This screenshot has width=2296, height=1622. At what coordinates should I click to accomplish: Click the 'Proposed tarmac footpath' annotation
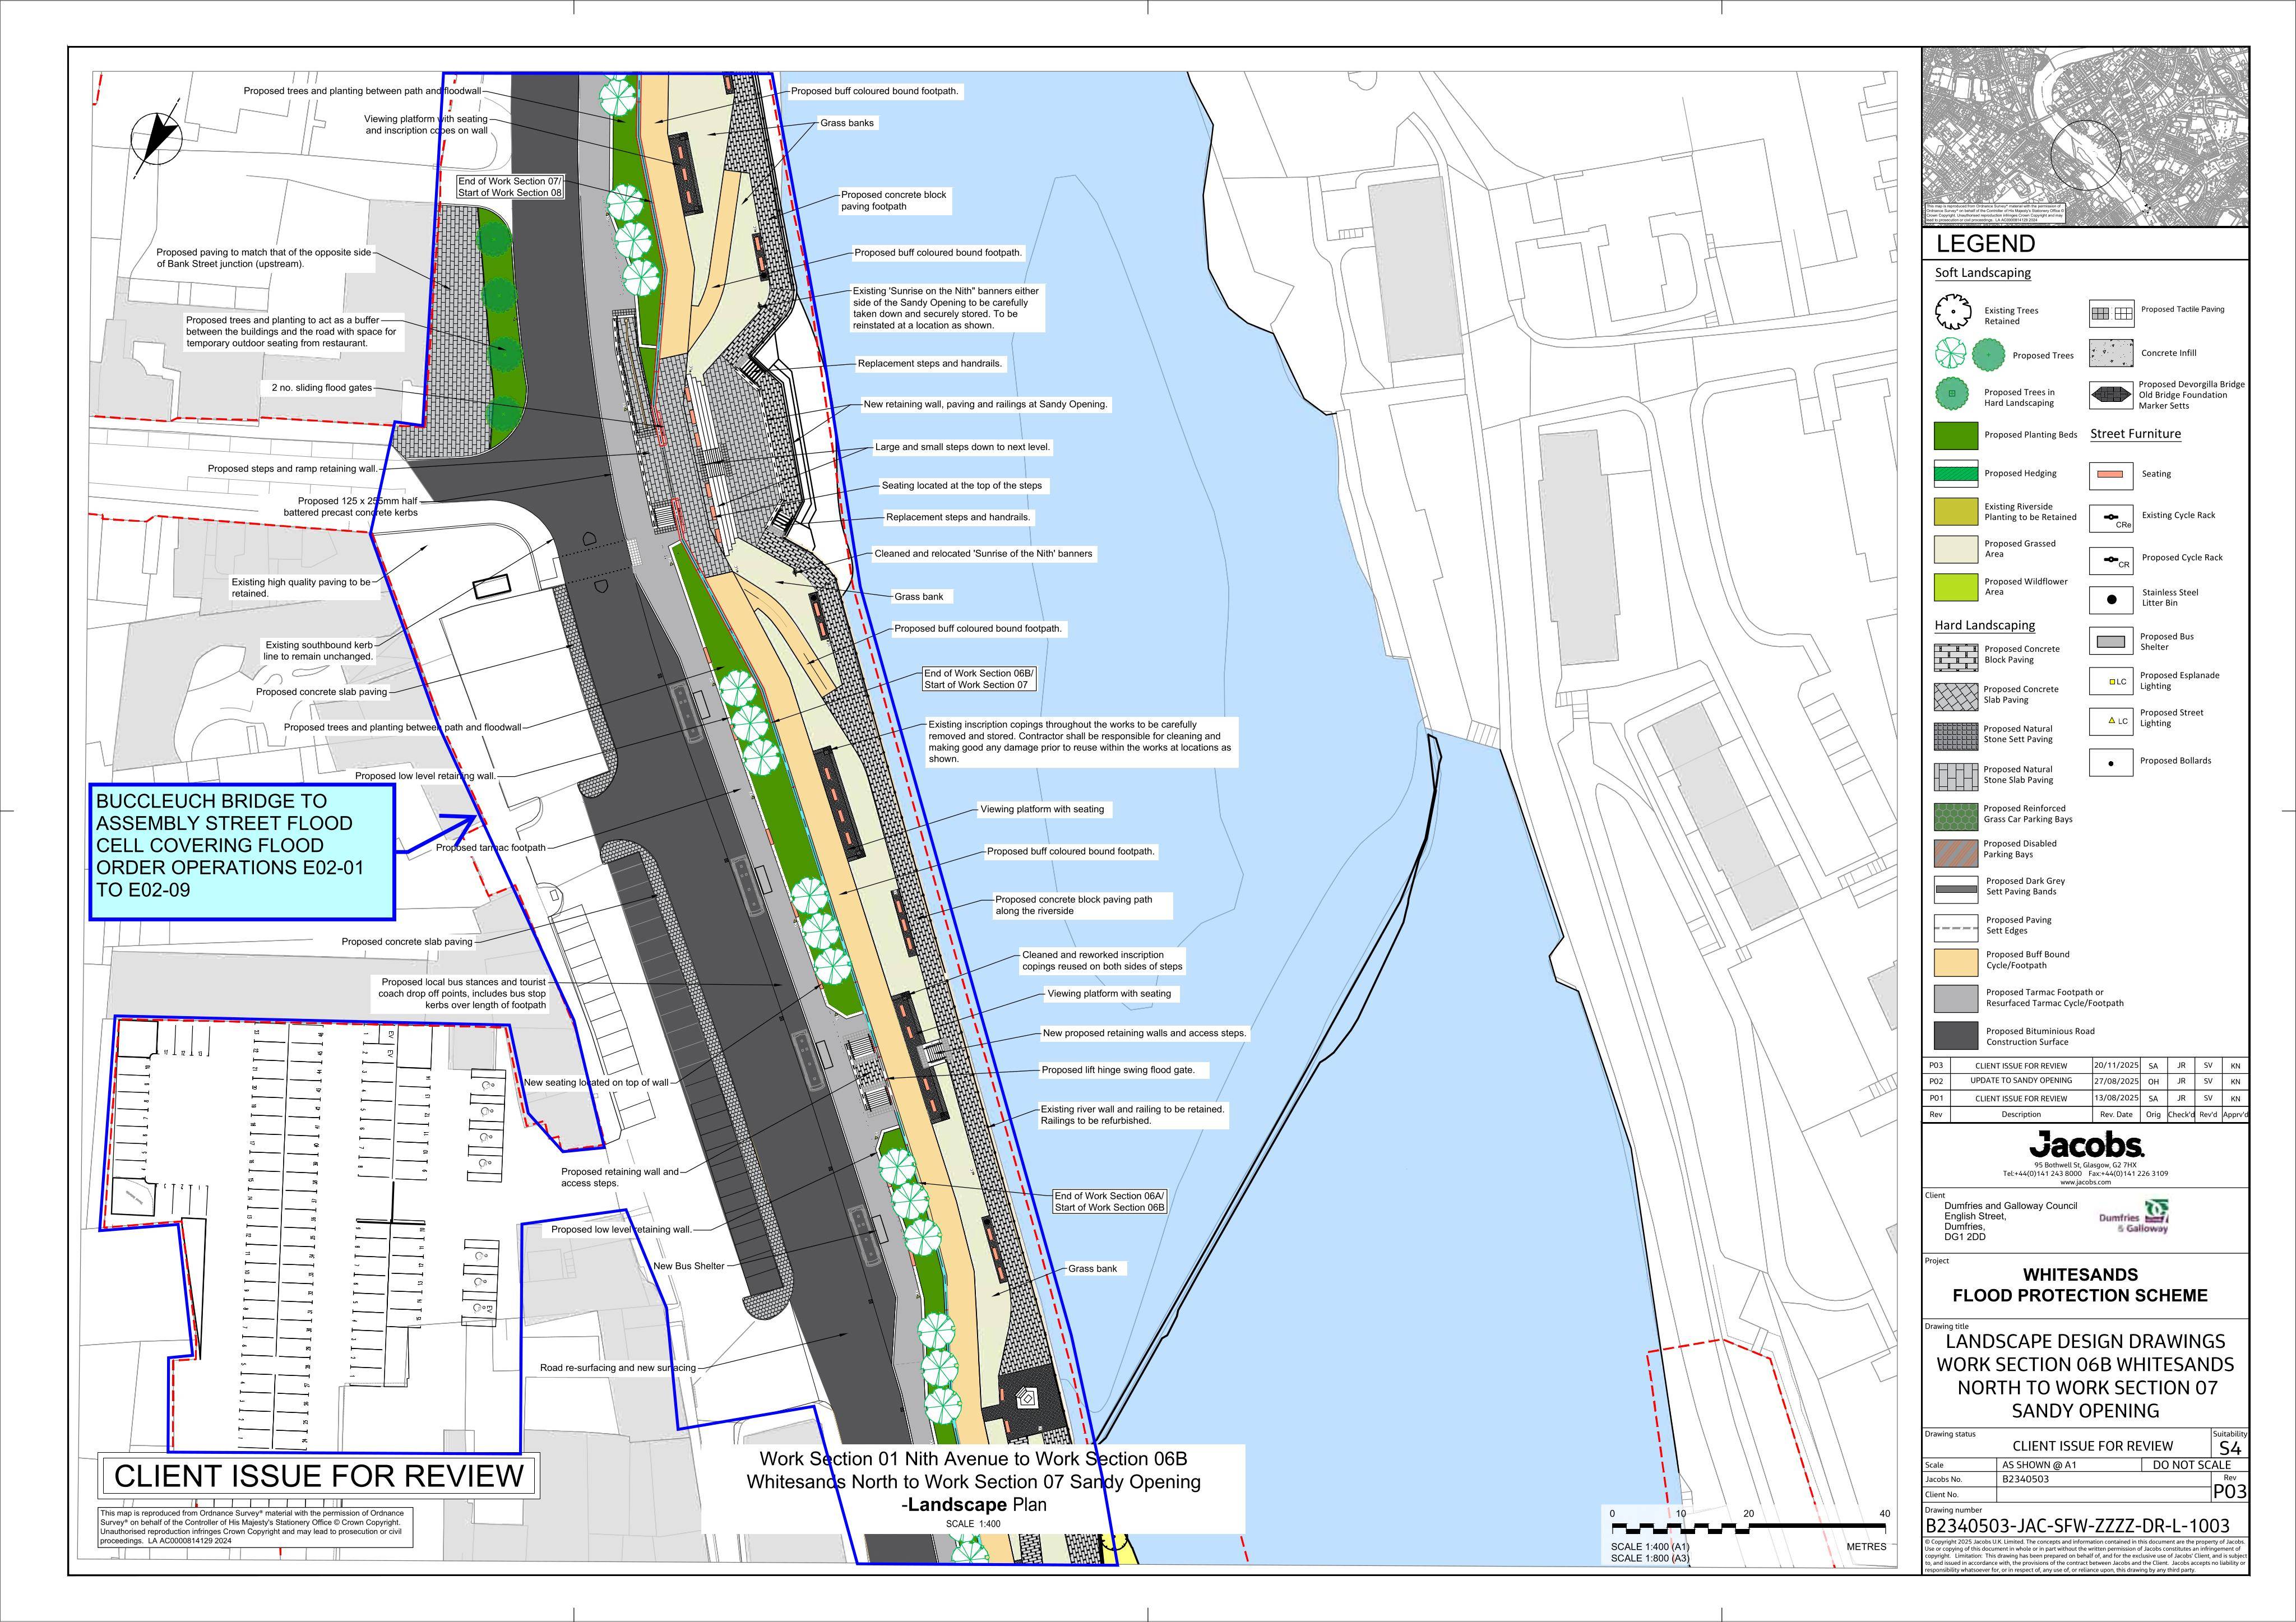(491, 847)
